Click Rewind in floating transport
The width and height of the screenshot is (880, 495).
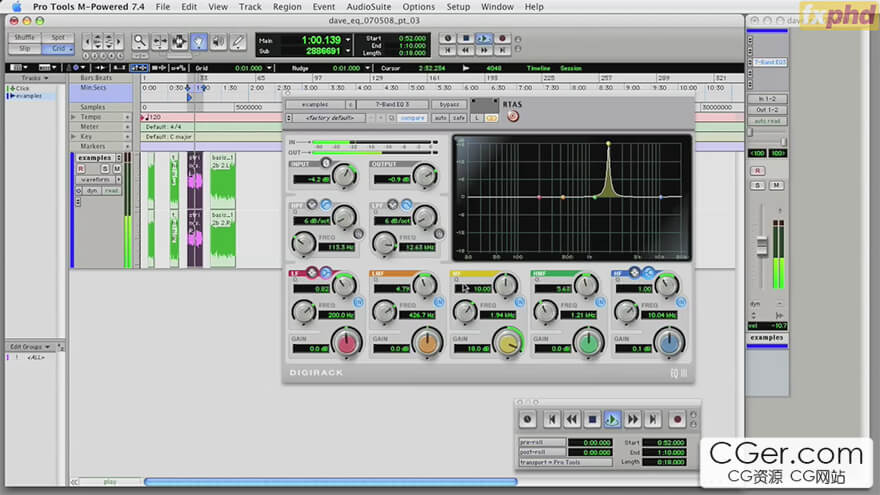point(572,419)
